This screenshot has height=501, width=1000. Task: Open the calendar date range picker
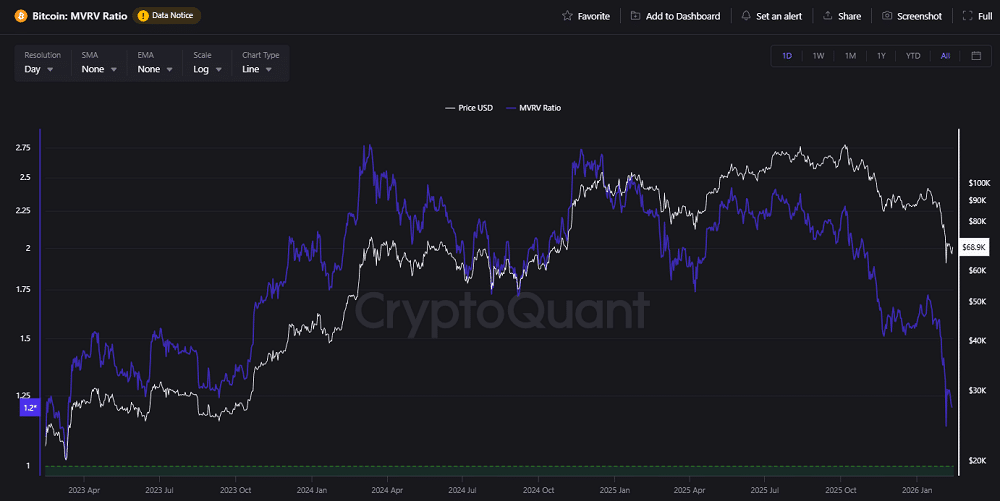(x=976, y=55)
